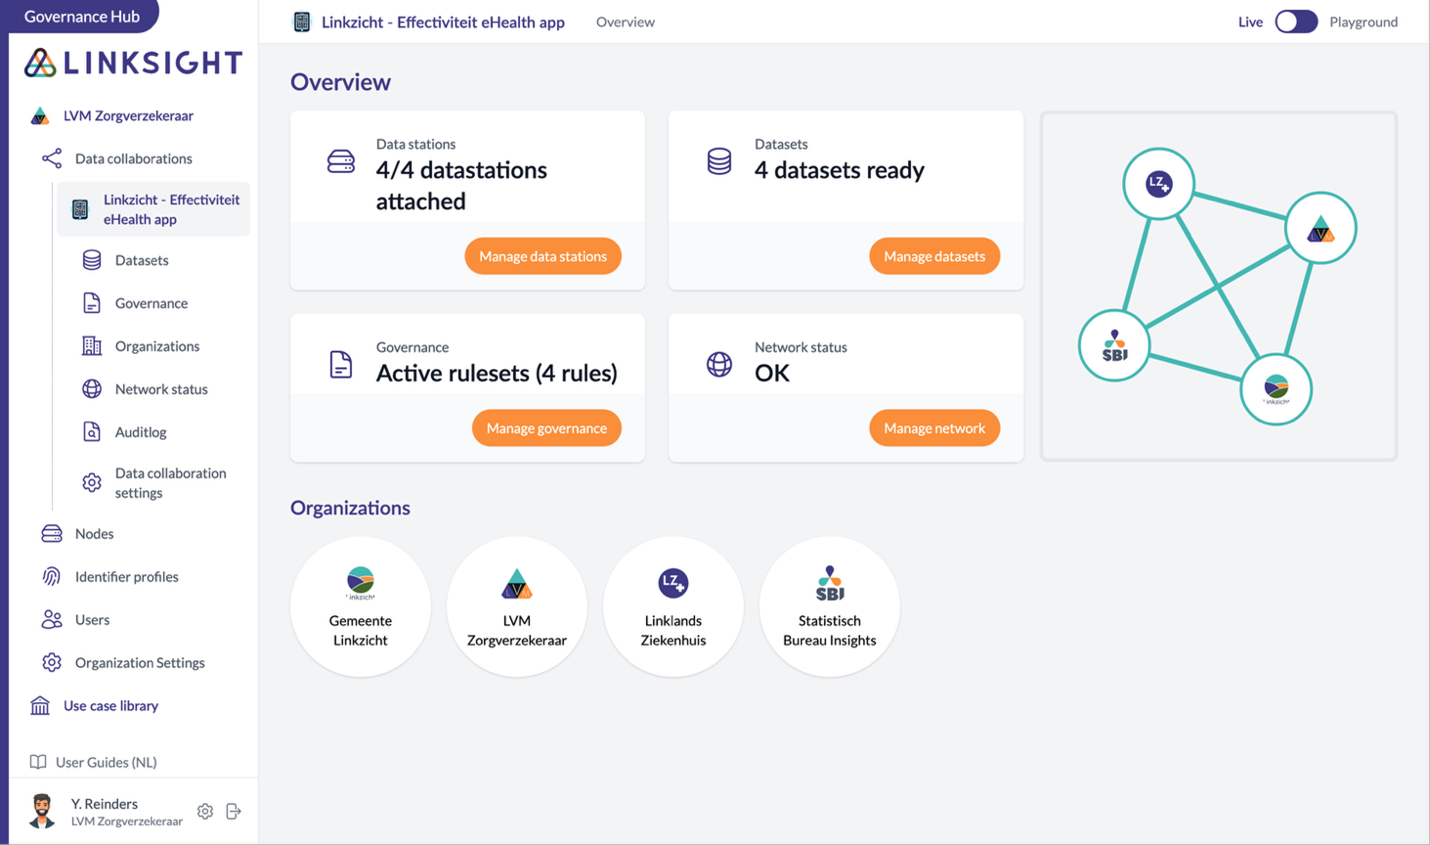1430x845 pixels.
Task: Go to Auditlog menu item
Action: 140,432
